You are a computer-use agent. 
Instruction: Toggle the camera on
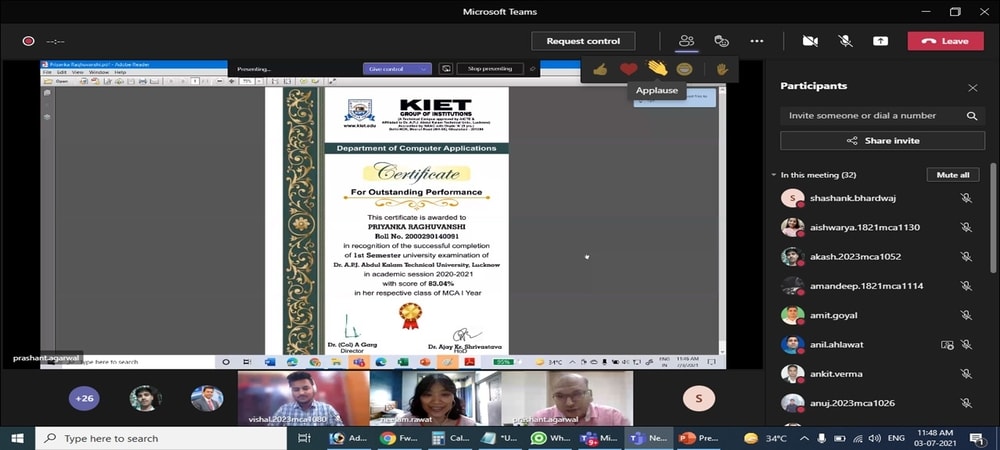810,41
